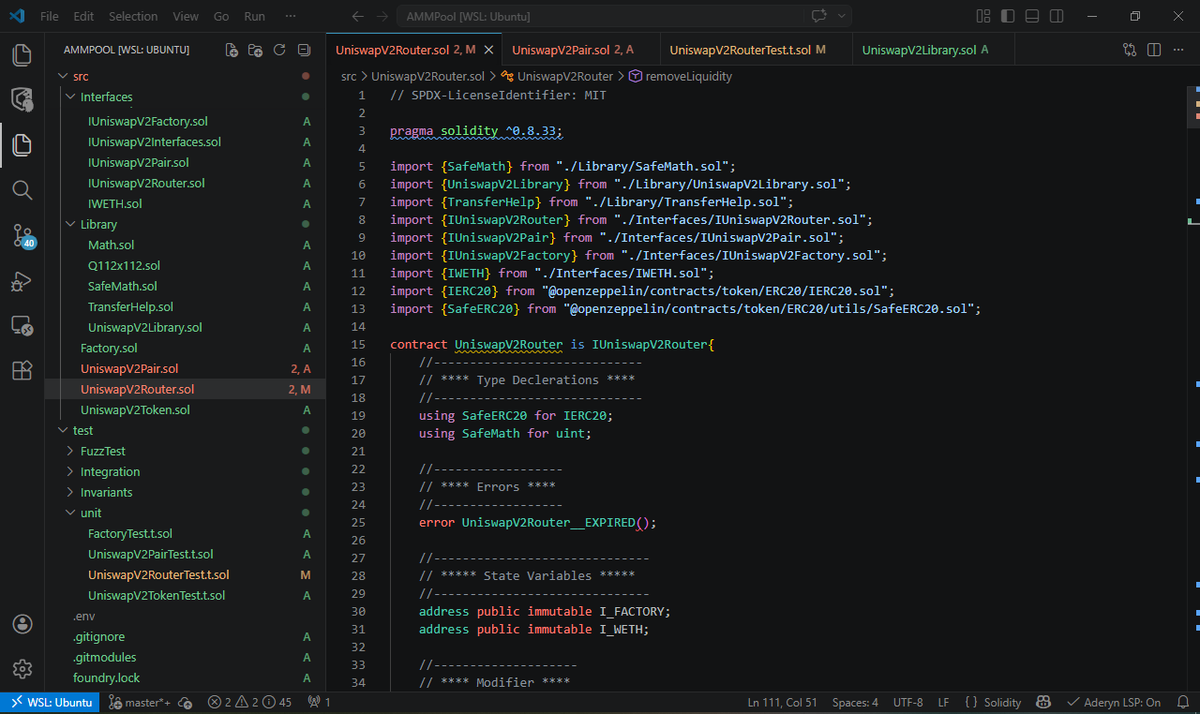This screenshot has width=1200, height=714.
Task: Collapse the test folder
Action: coord(185,430)
